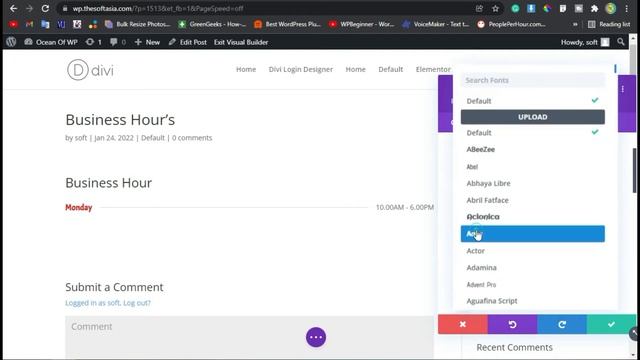Open GreenGeeks bookmark
The image size is (640, 360).
[212, 24]
